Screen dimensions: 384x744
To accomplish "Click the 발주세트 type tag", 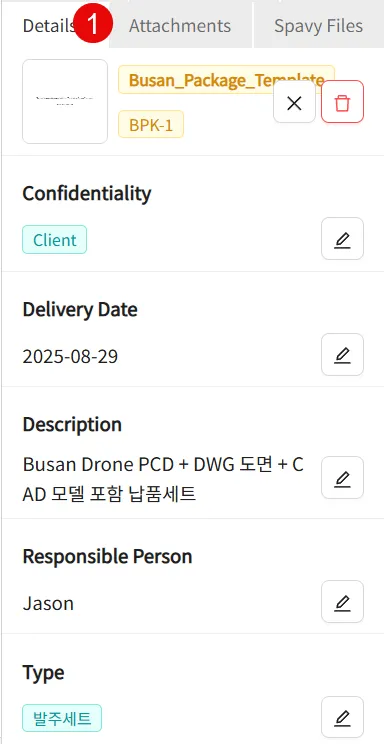I will pyautogui.click(x=62, y=718).
